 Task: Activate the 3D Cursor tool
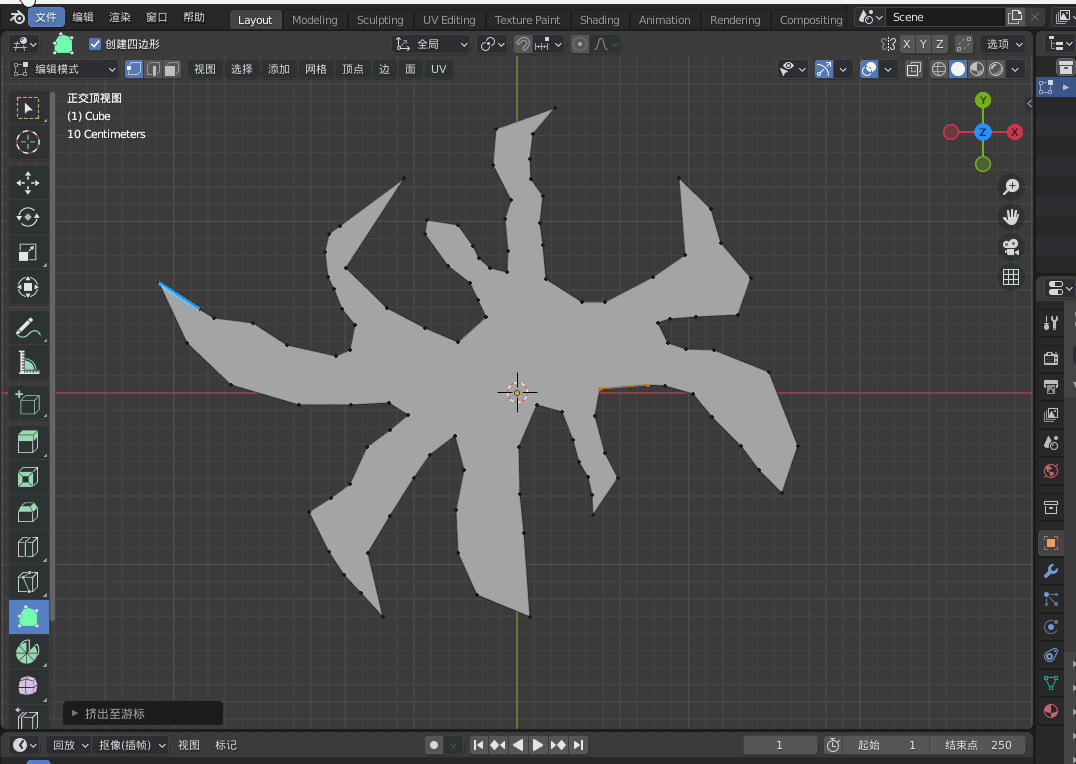(x=27, y=142)
